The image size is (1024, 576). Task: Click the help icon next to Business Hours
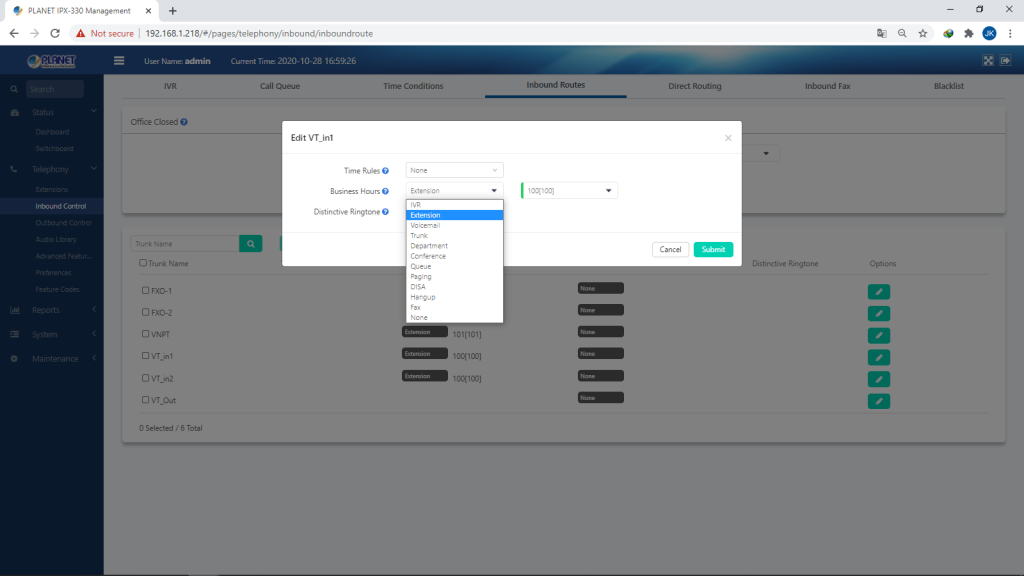(x=385, y=191)
